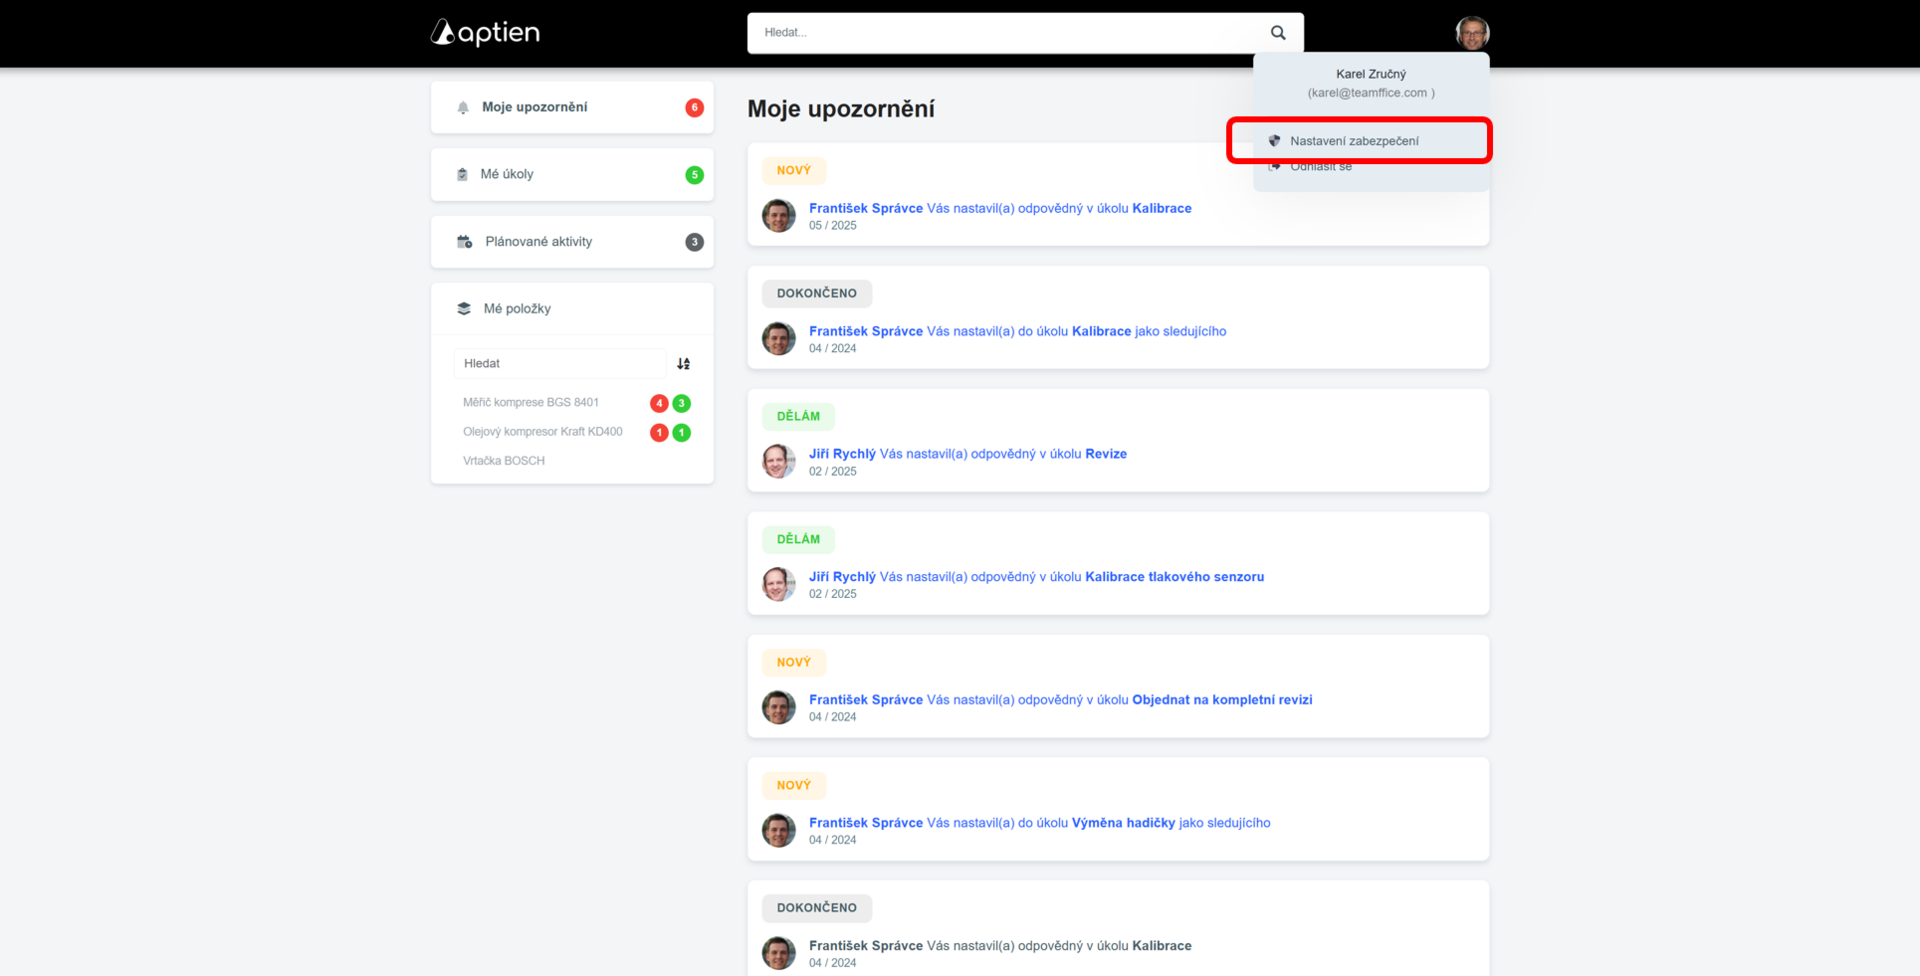Click the green badge on Mé úkoly
The height and width of the screenshot is (976, 1920).
click(x=694, y=175)
